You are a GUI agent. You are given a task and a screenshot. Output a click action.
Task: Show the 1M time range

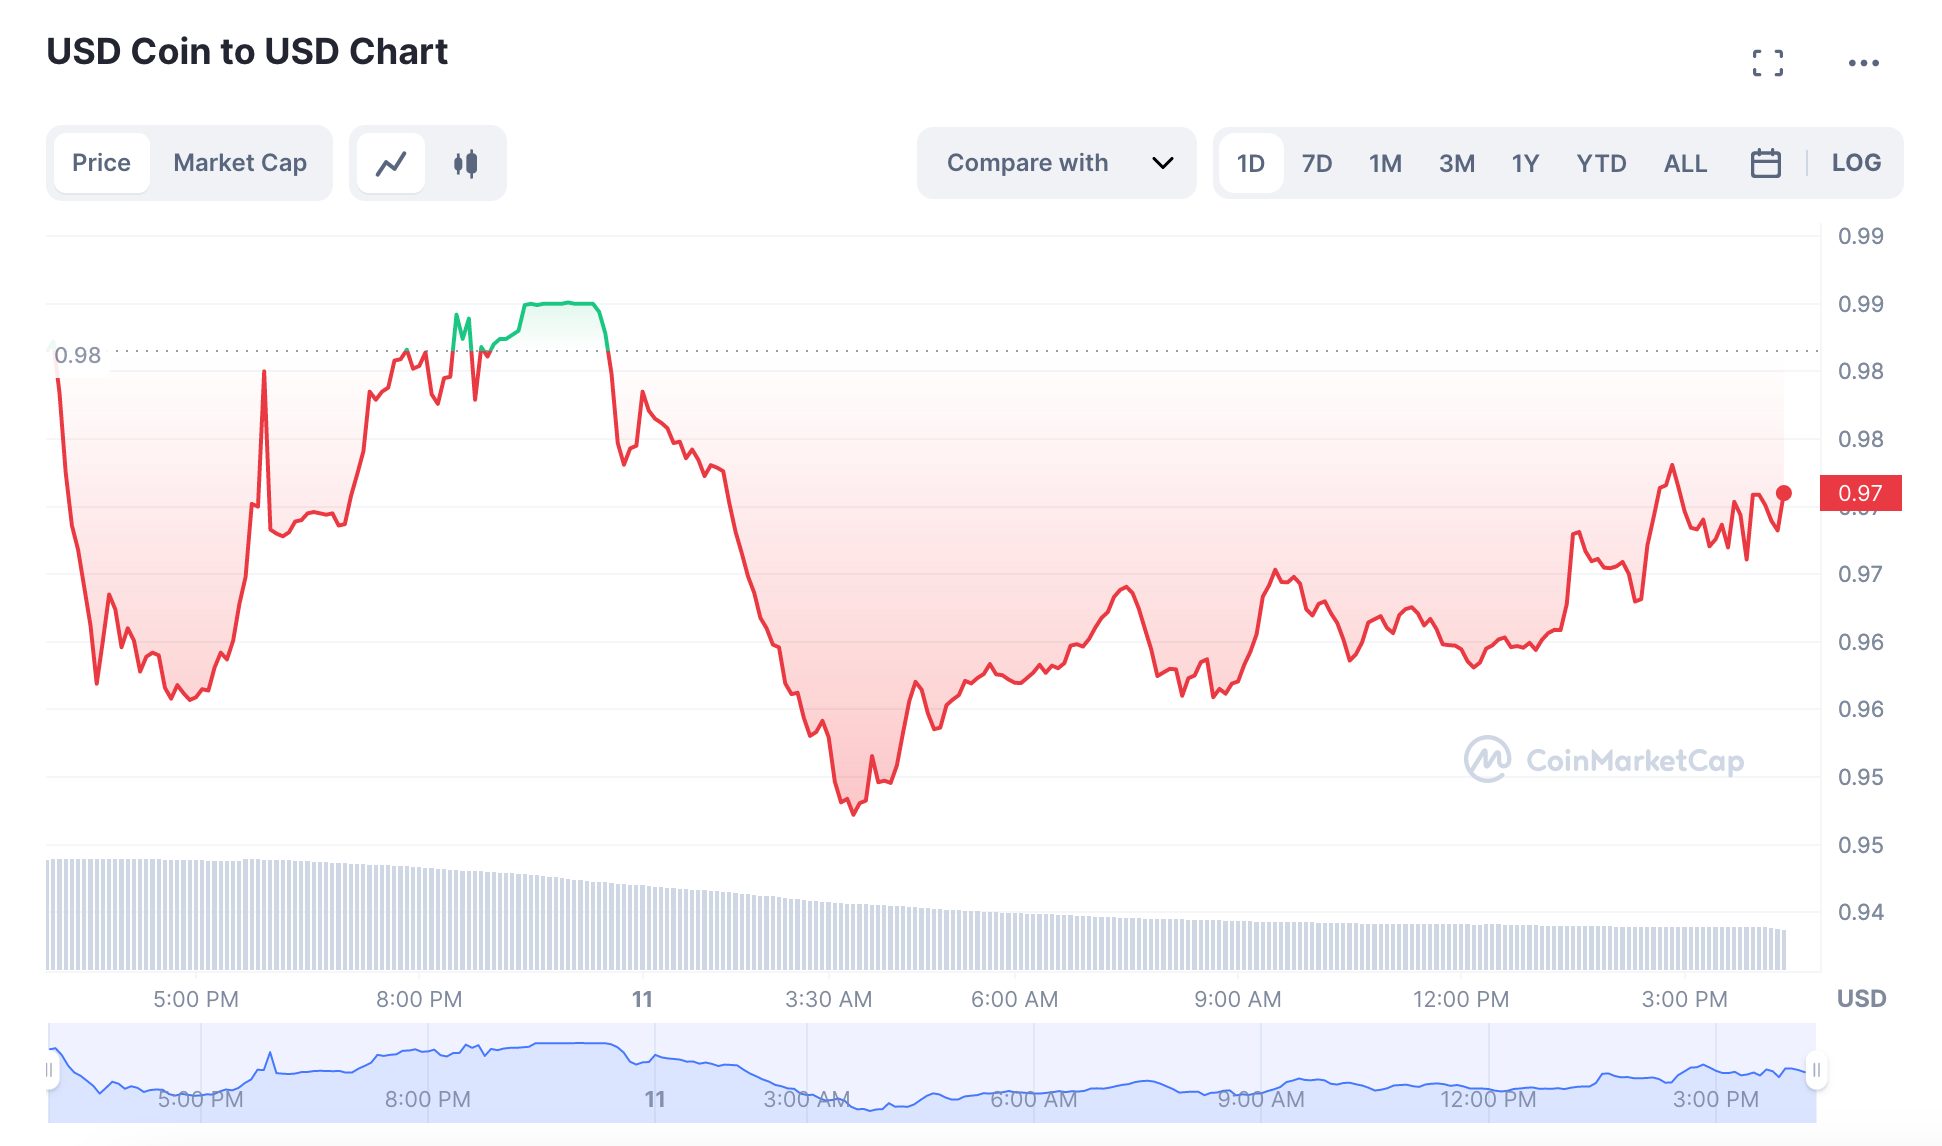click(x=1385, y=163)
